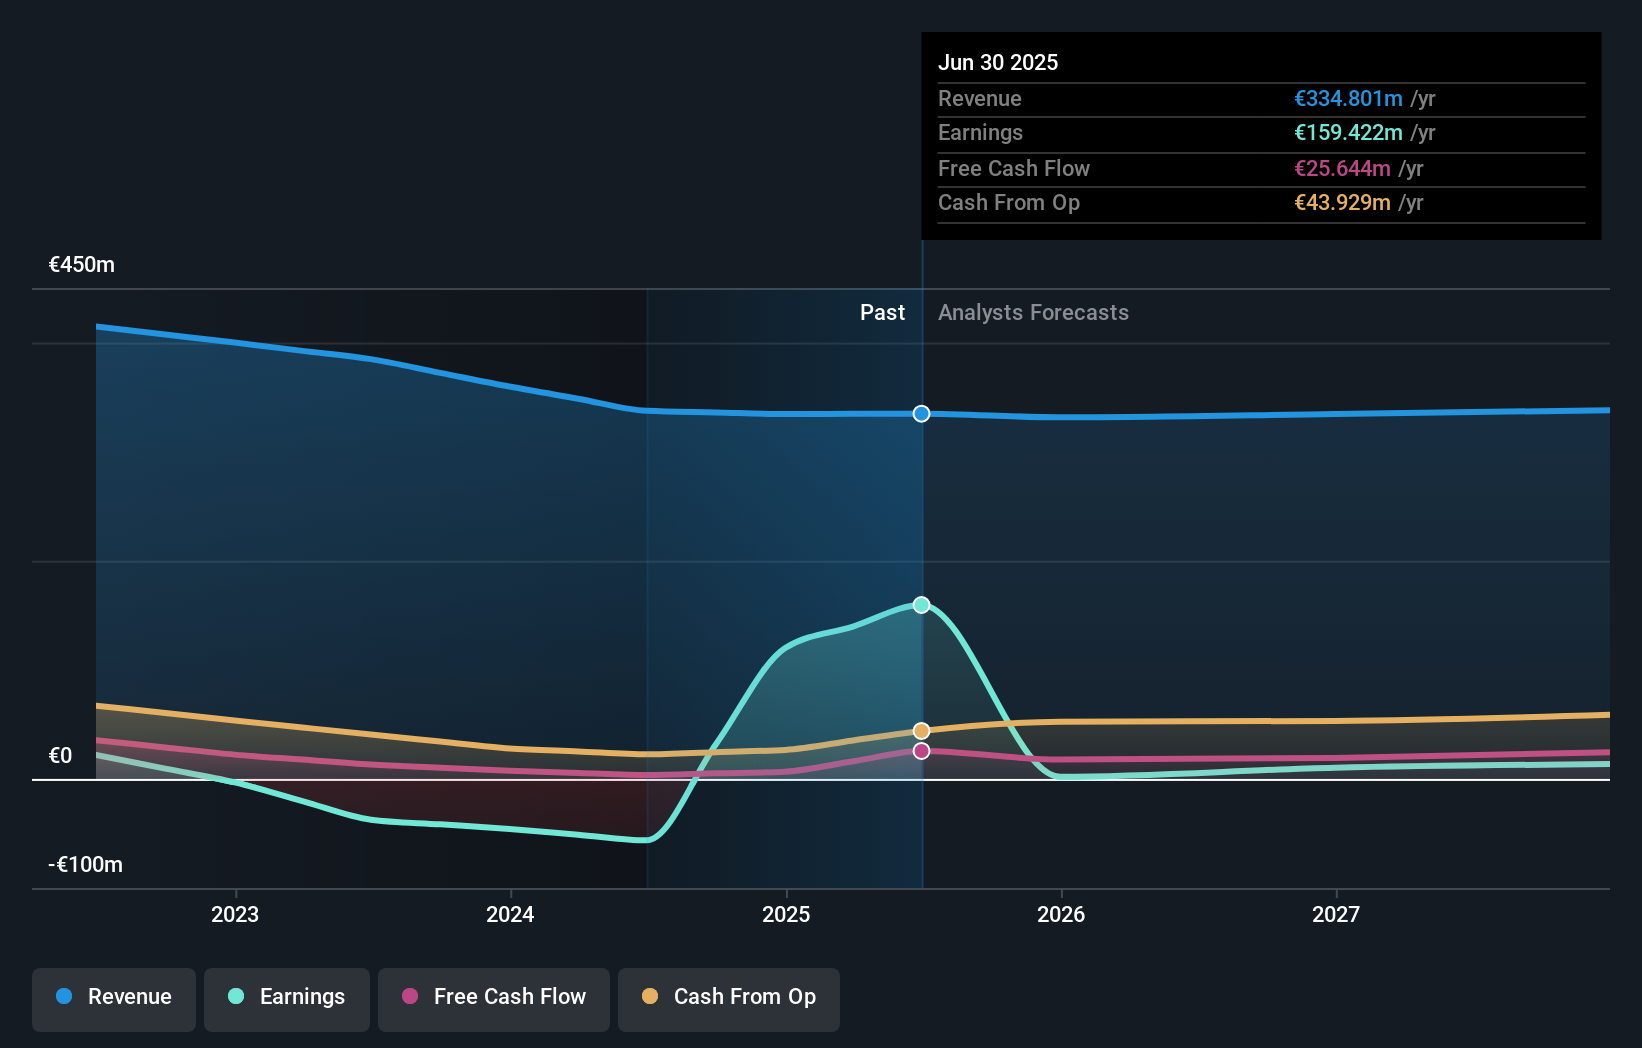Hide the Cash From Op line via its legend

728,997
